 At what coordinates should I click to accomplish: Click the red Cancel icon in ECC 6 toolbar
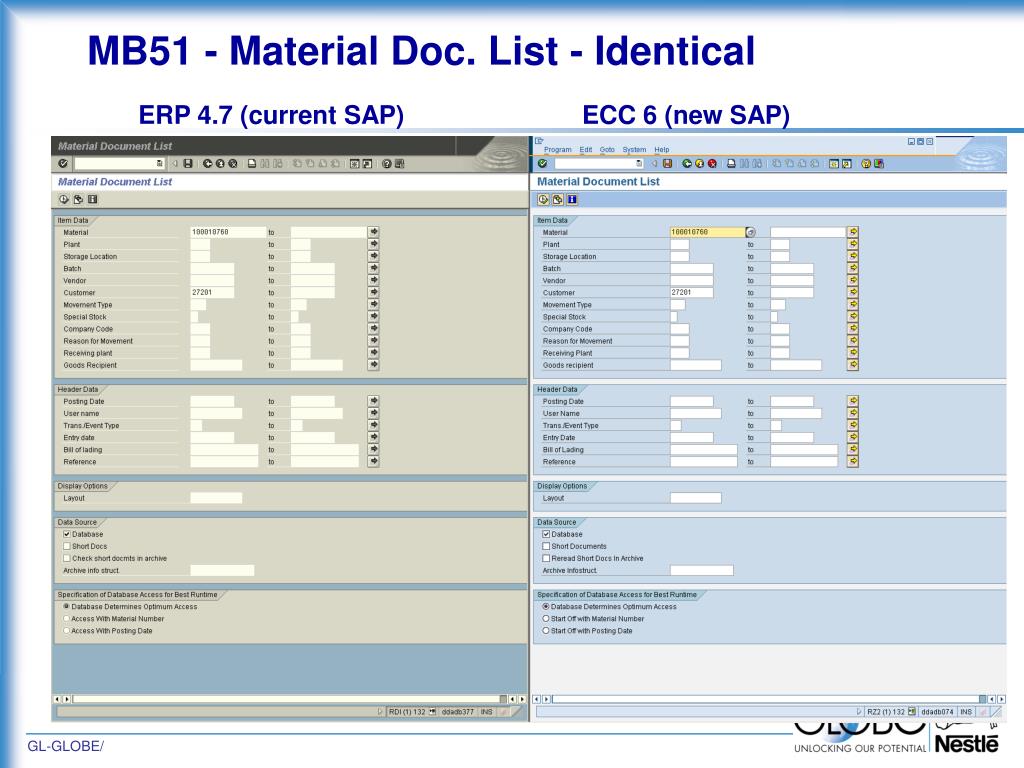click(712, 164)
